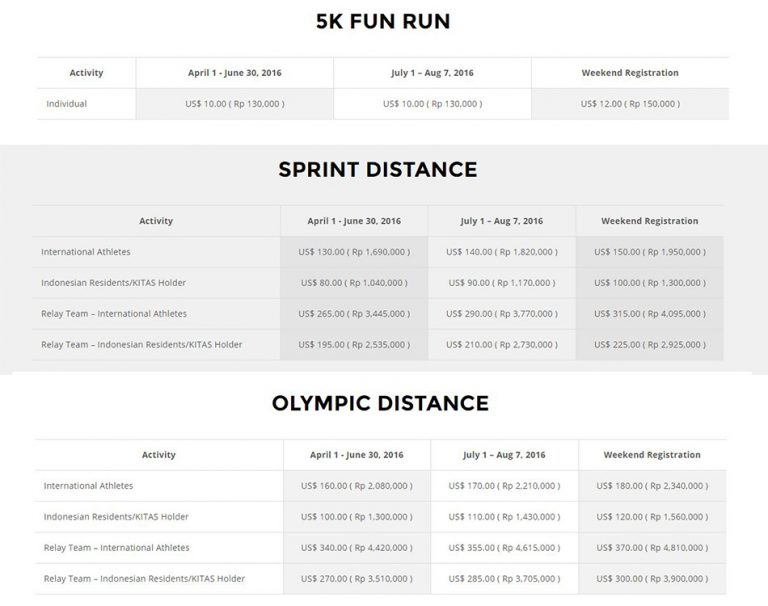Select the Individual row in 5K Fun Run

(67, 103)
